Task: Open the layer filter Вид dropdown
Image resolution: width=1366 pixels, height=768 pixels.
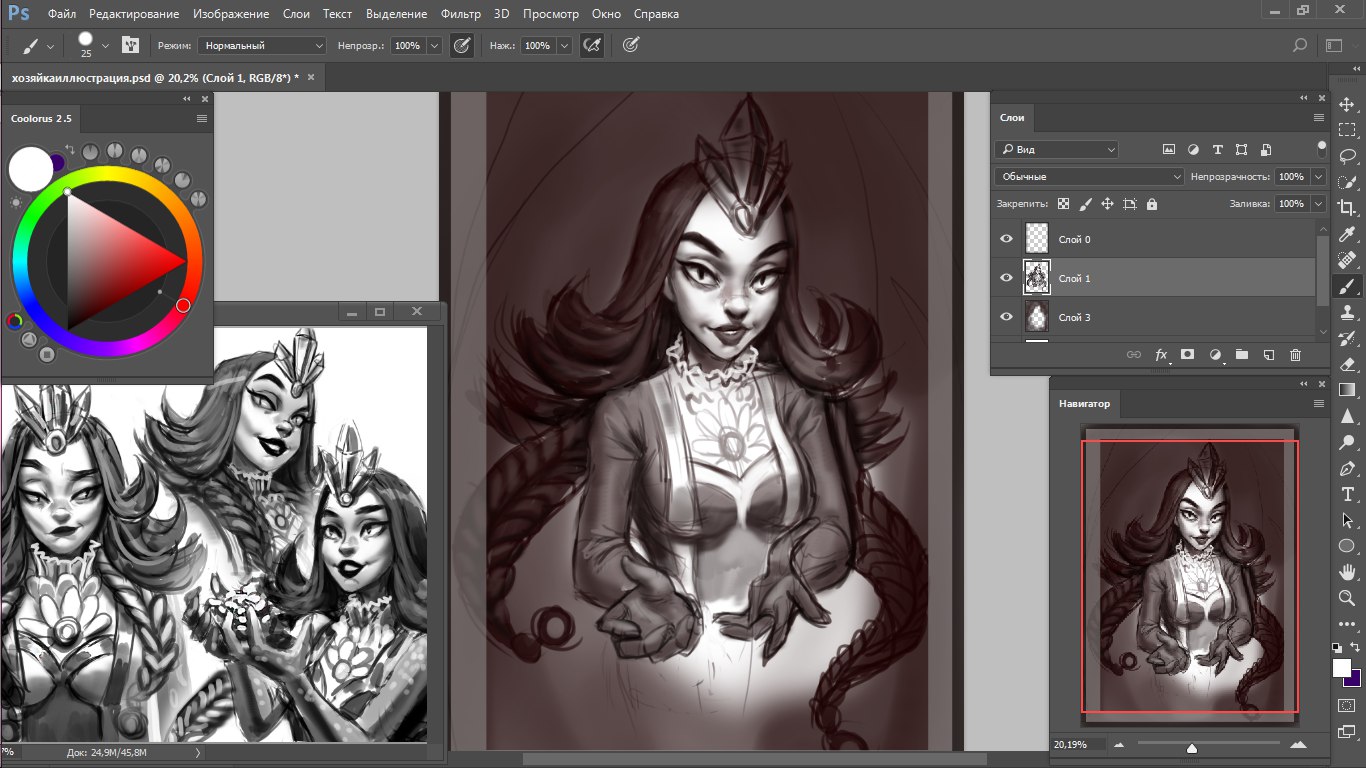Action: pos(1057,150)
